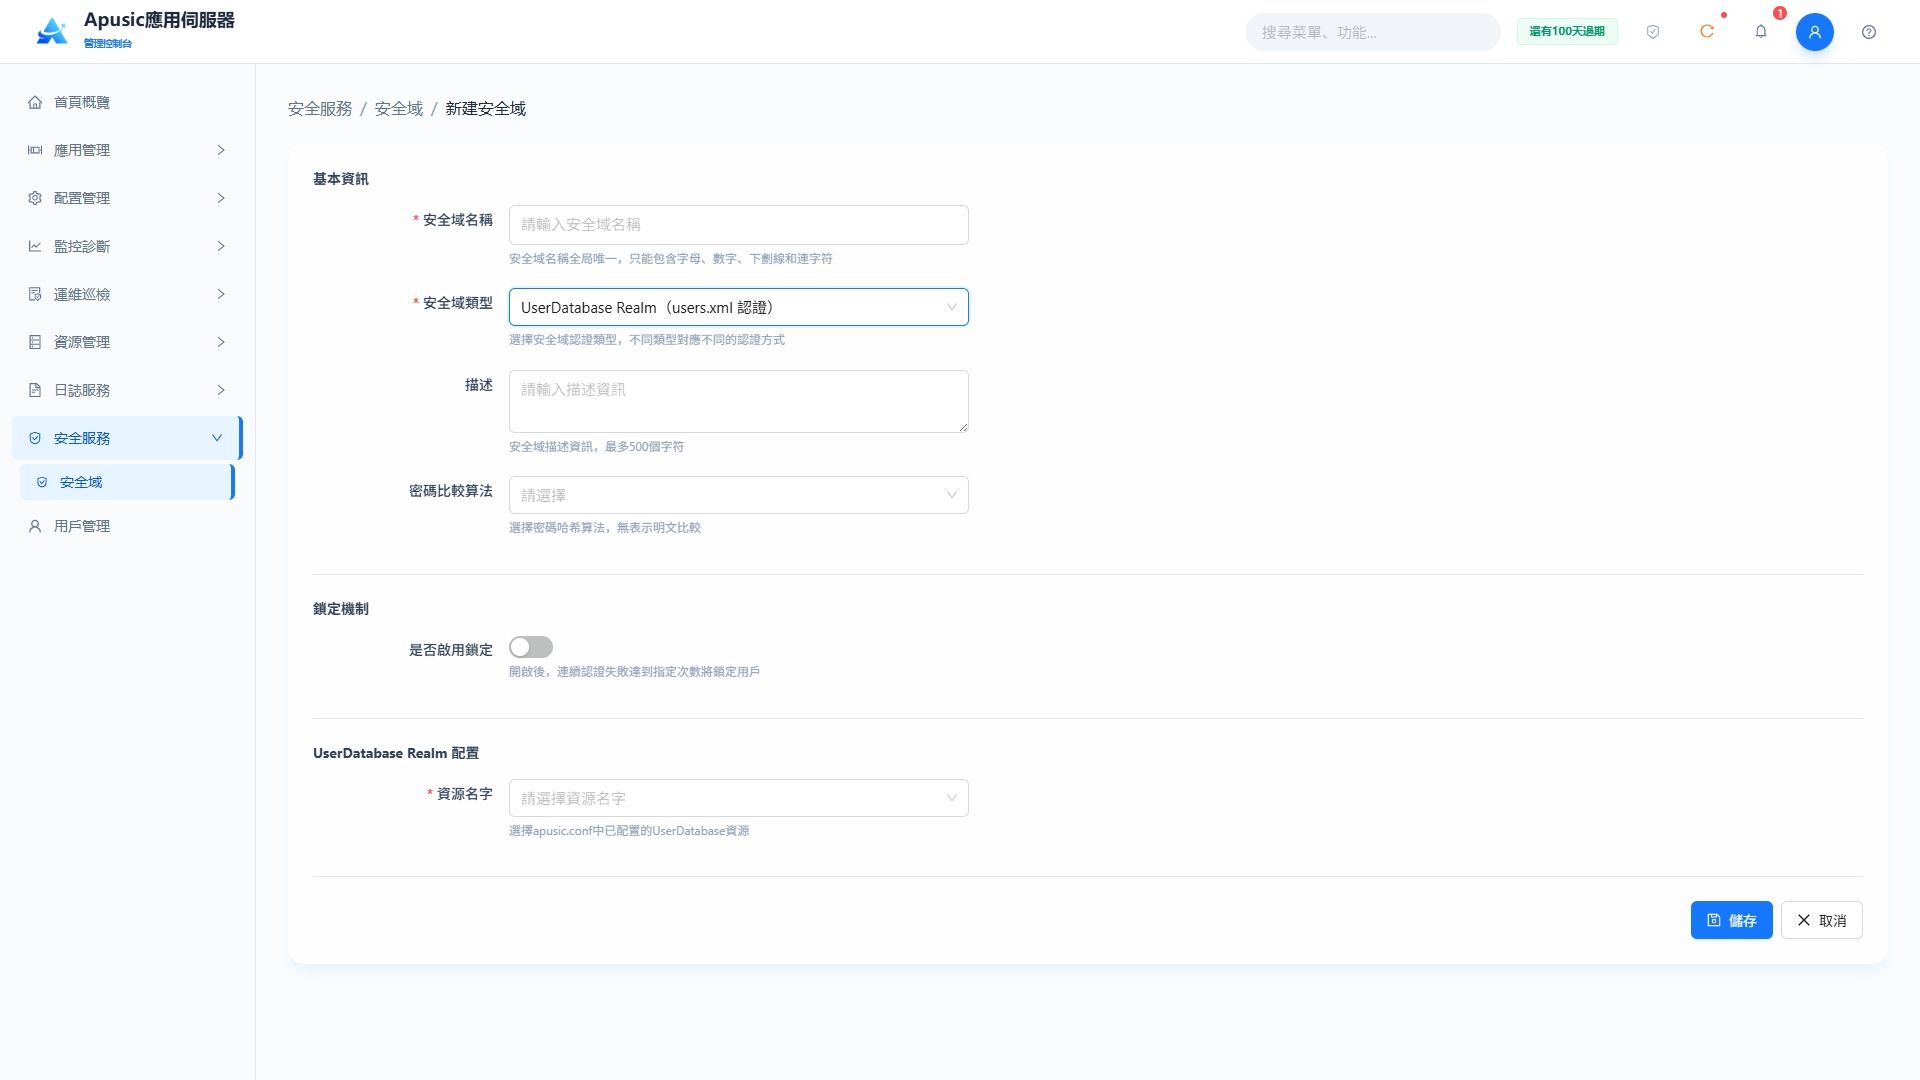The height and width of the screenshot is (1080, 1920).
Task: Open the 資源名字 dropdown
Action: tap(739, 798)
